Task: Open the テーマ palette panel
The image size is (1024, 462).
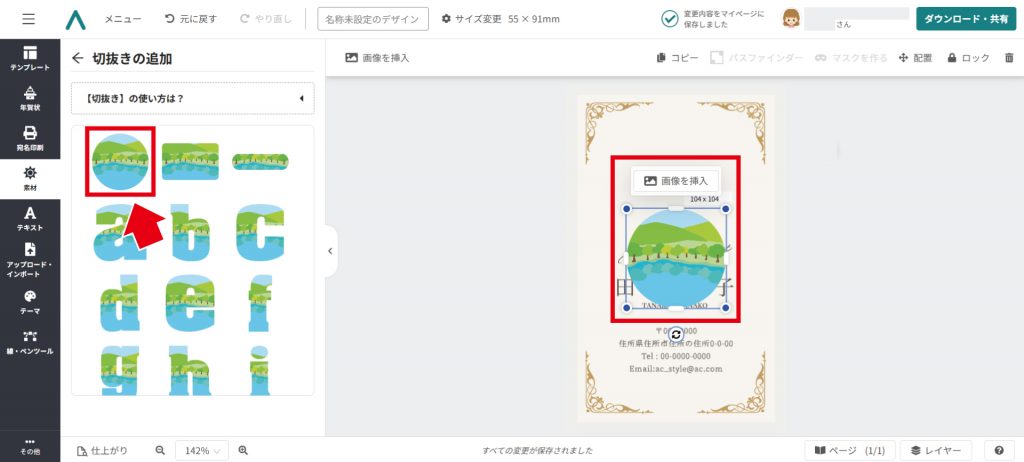Action: tap(30, 302)
